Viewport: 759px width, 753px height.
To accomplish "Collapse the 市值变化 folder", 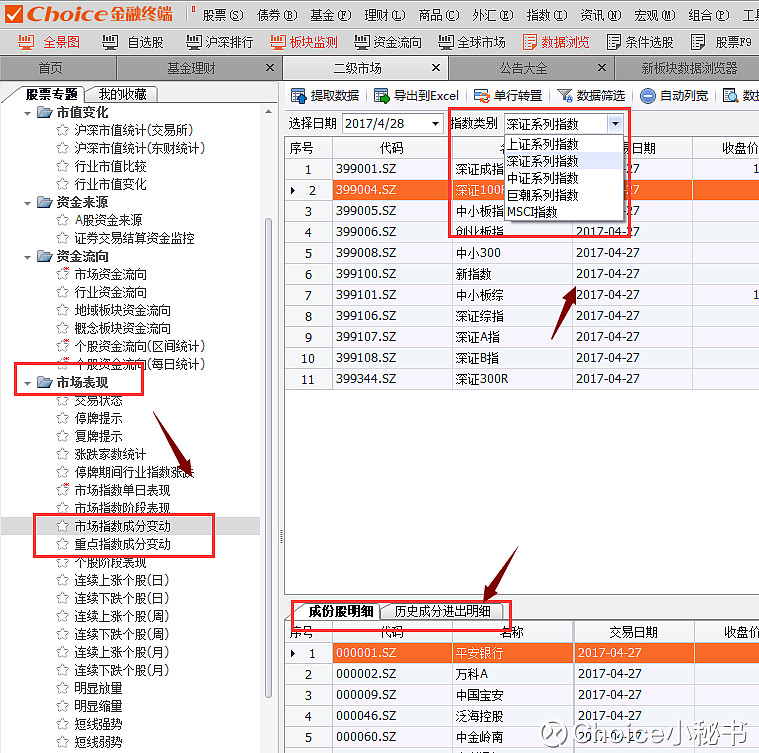I will (x=28, y=113).
